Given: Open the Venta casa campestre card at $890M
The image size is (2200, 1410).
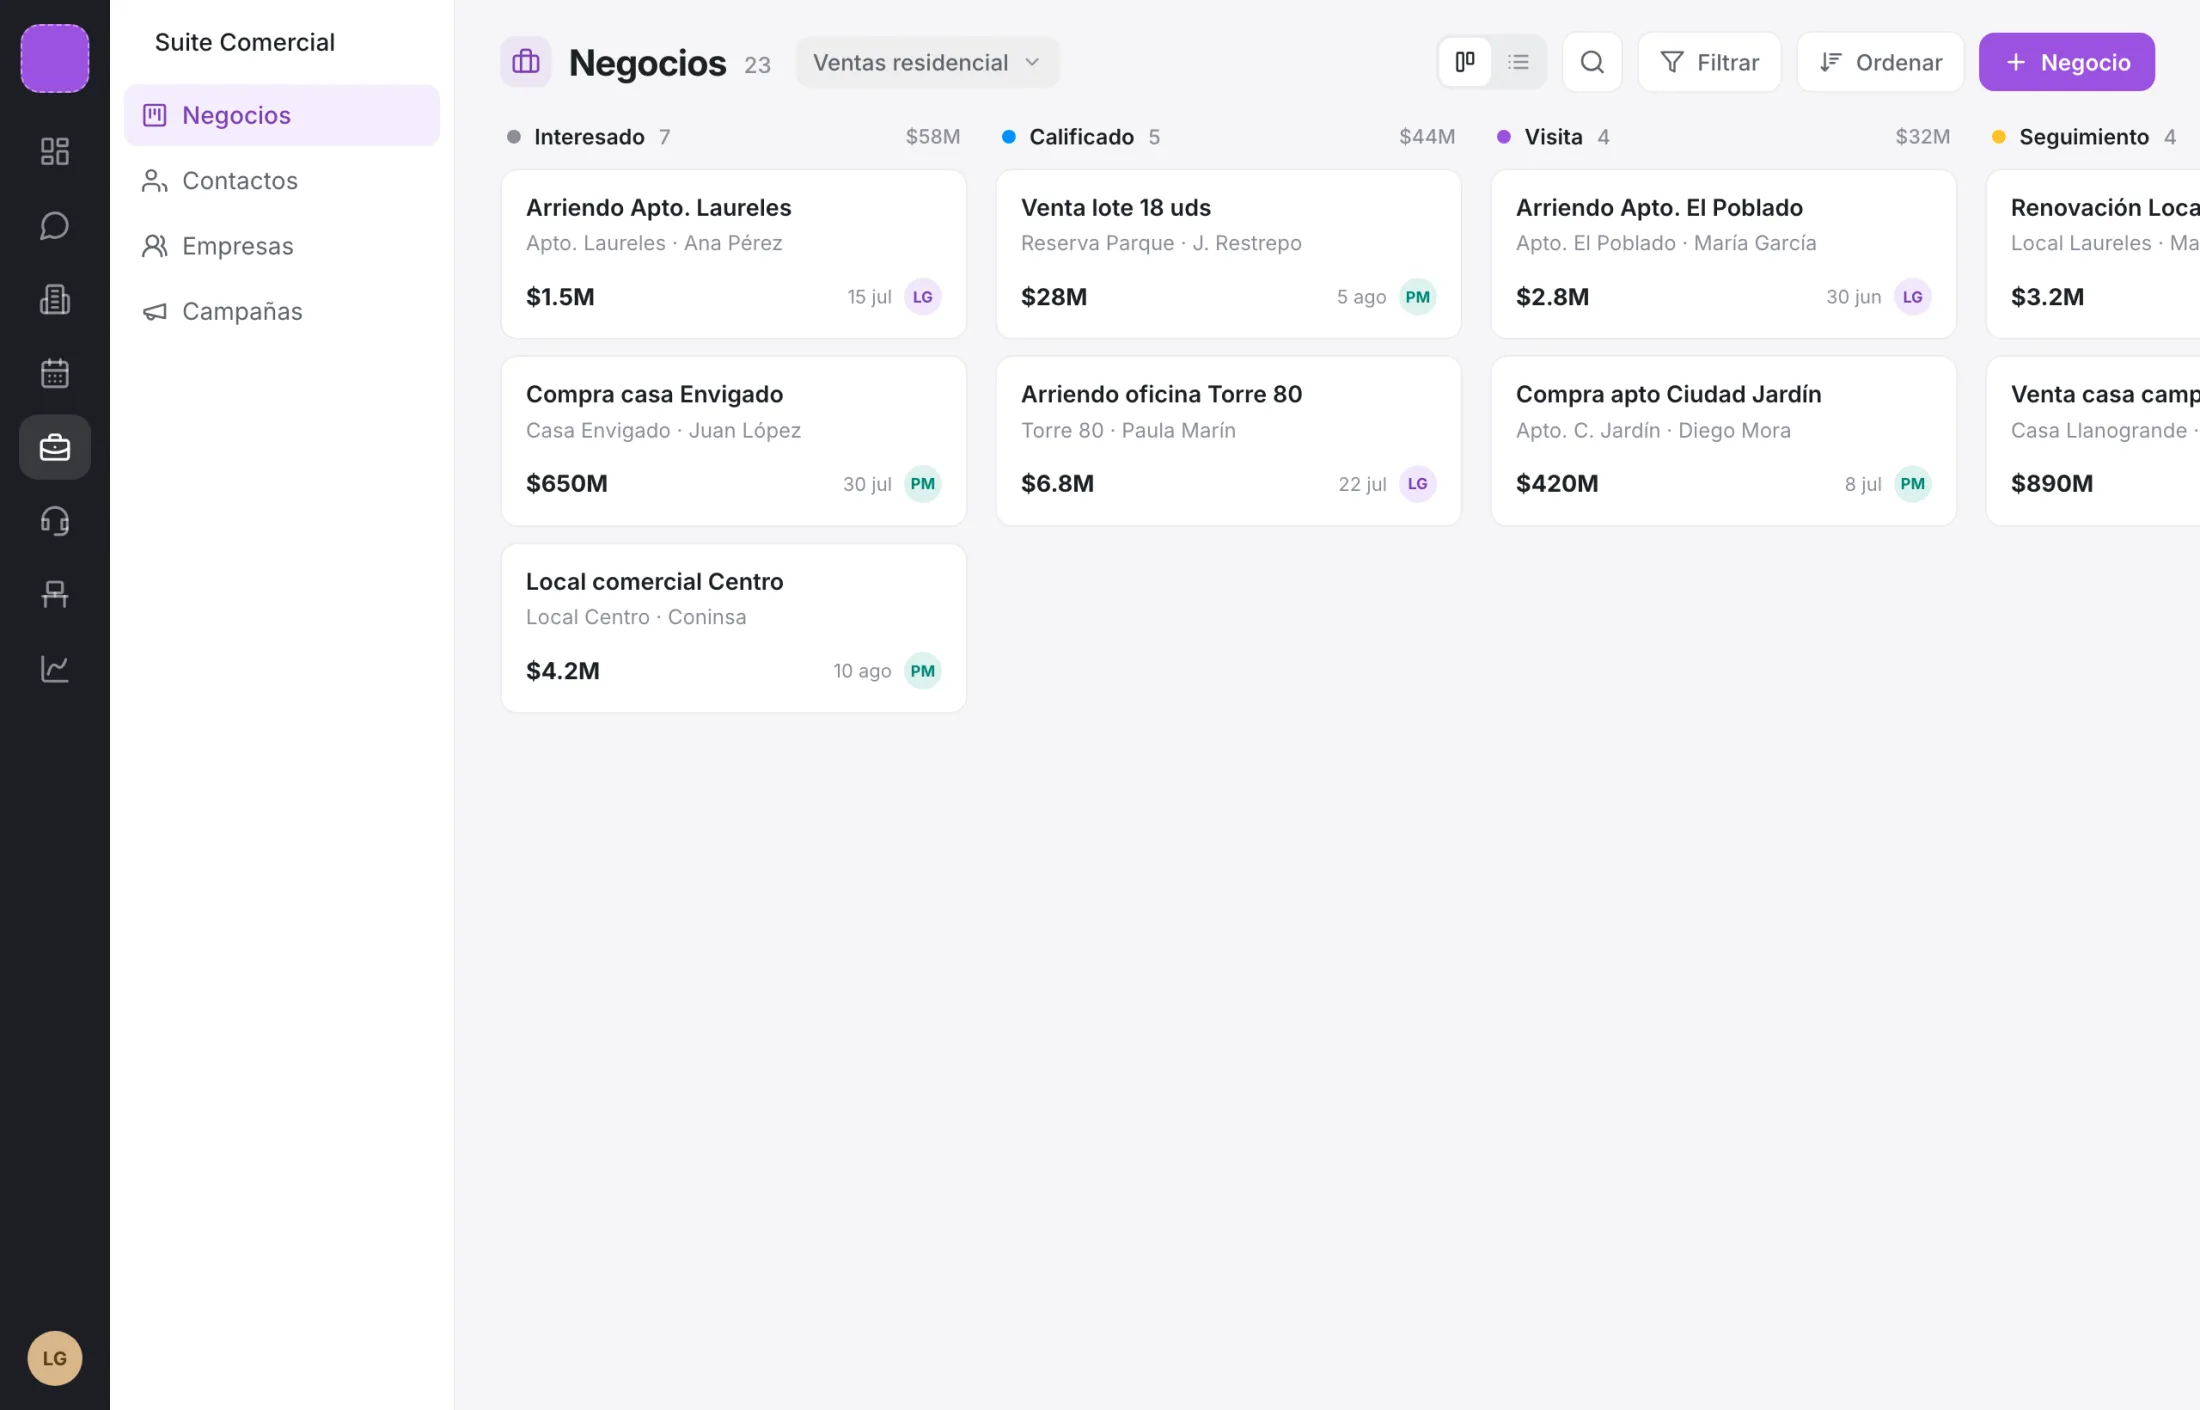Looking at the screenshot, I should pyautogui.click(x=2093, y=441).
